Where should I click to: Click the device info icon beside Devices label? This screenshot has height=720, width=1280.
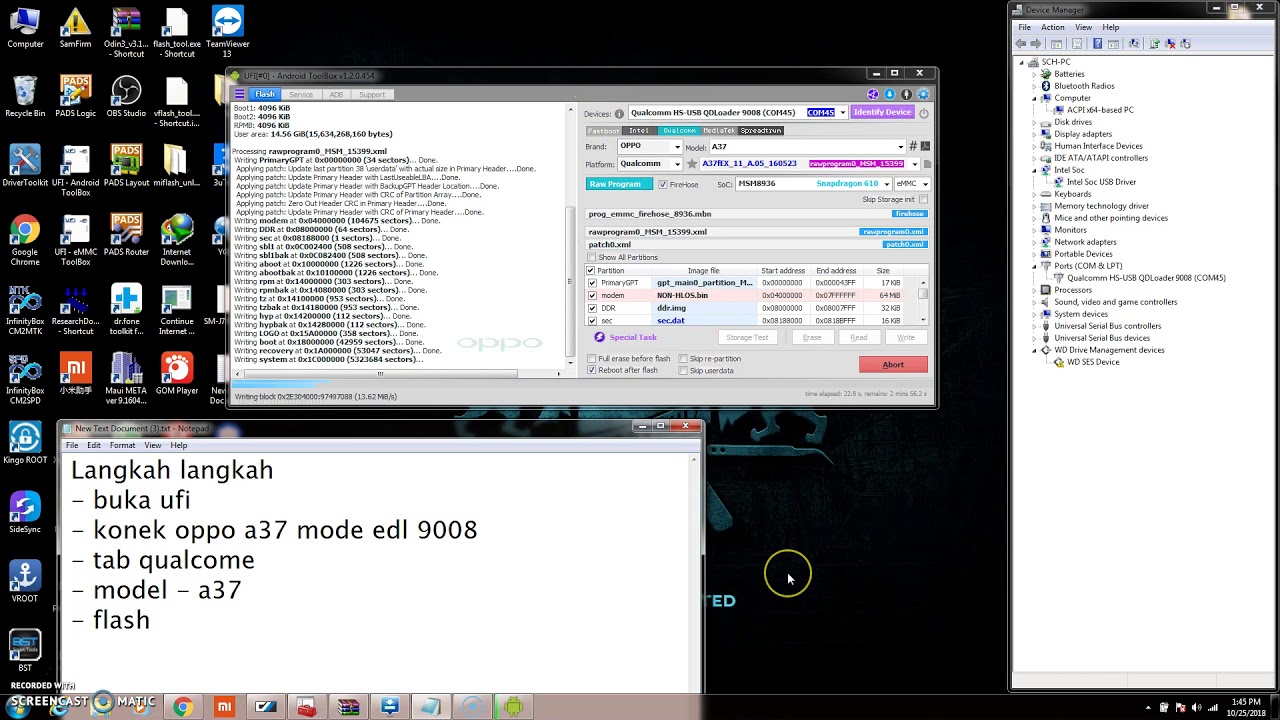(619, 113)
